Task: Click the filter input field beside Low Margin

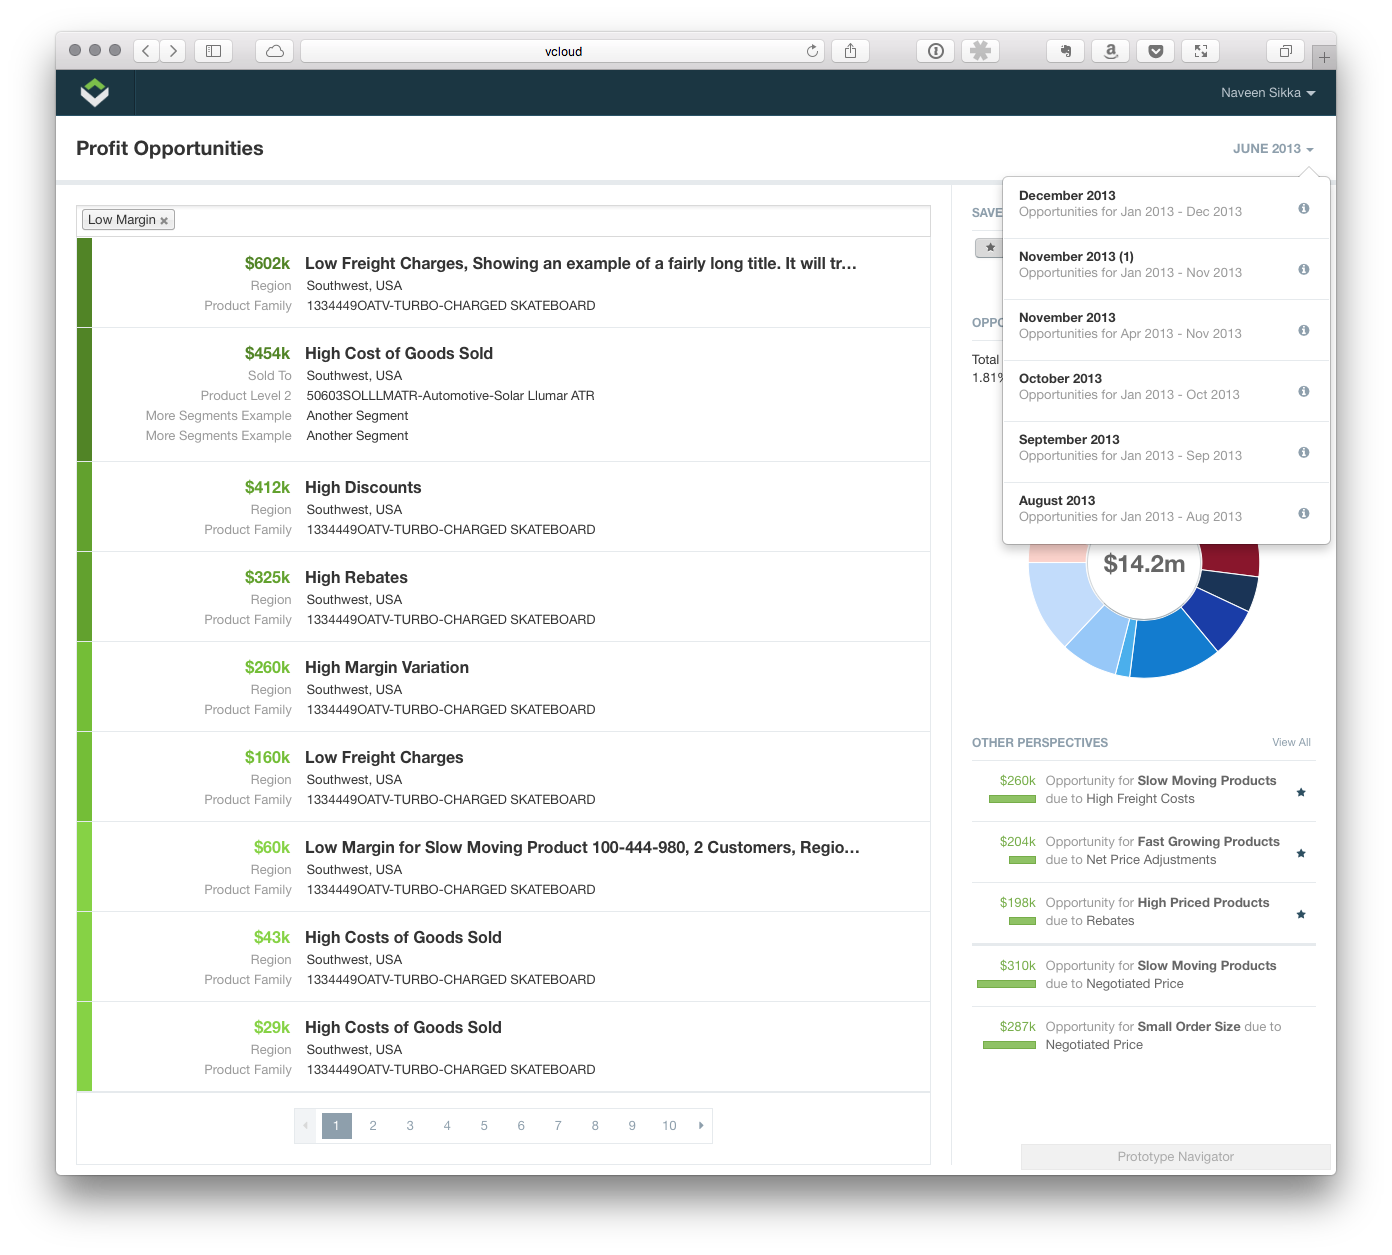Action: 550,220
